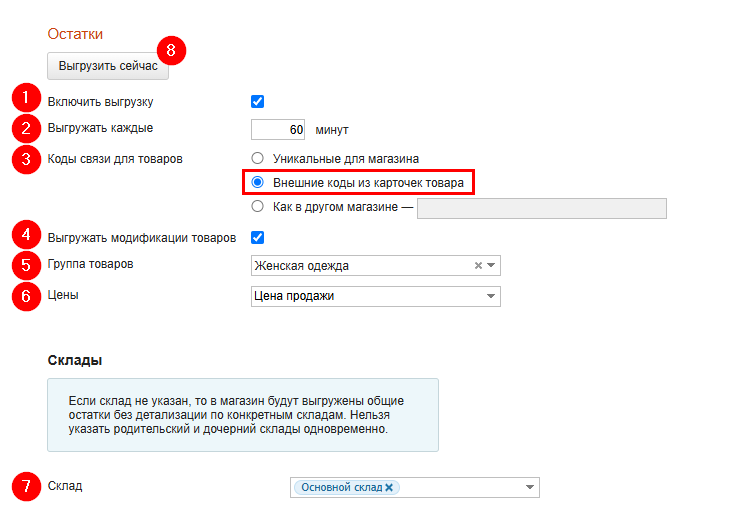Click the red marker number 1
The width and height of the screenshot is (740, 519).
pyautogui.click(x=25, y=99)
